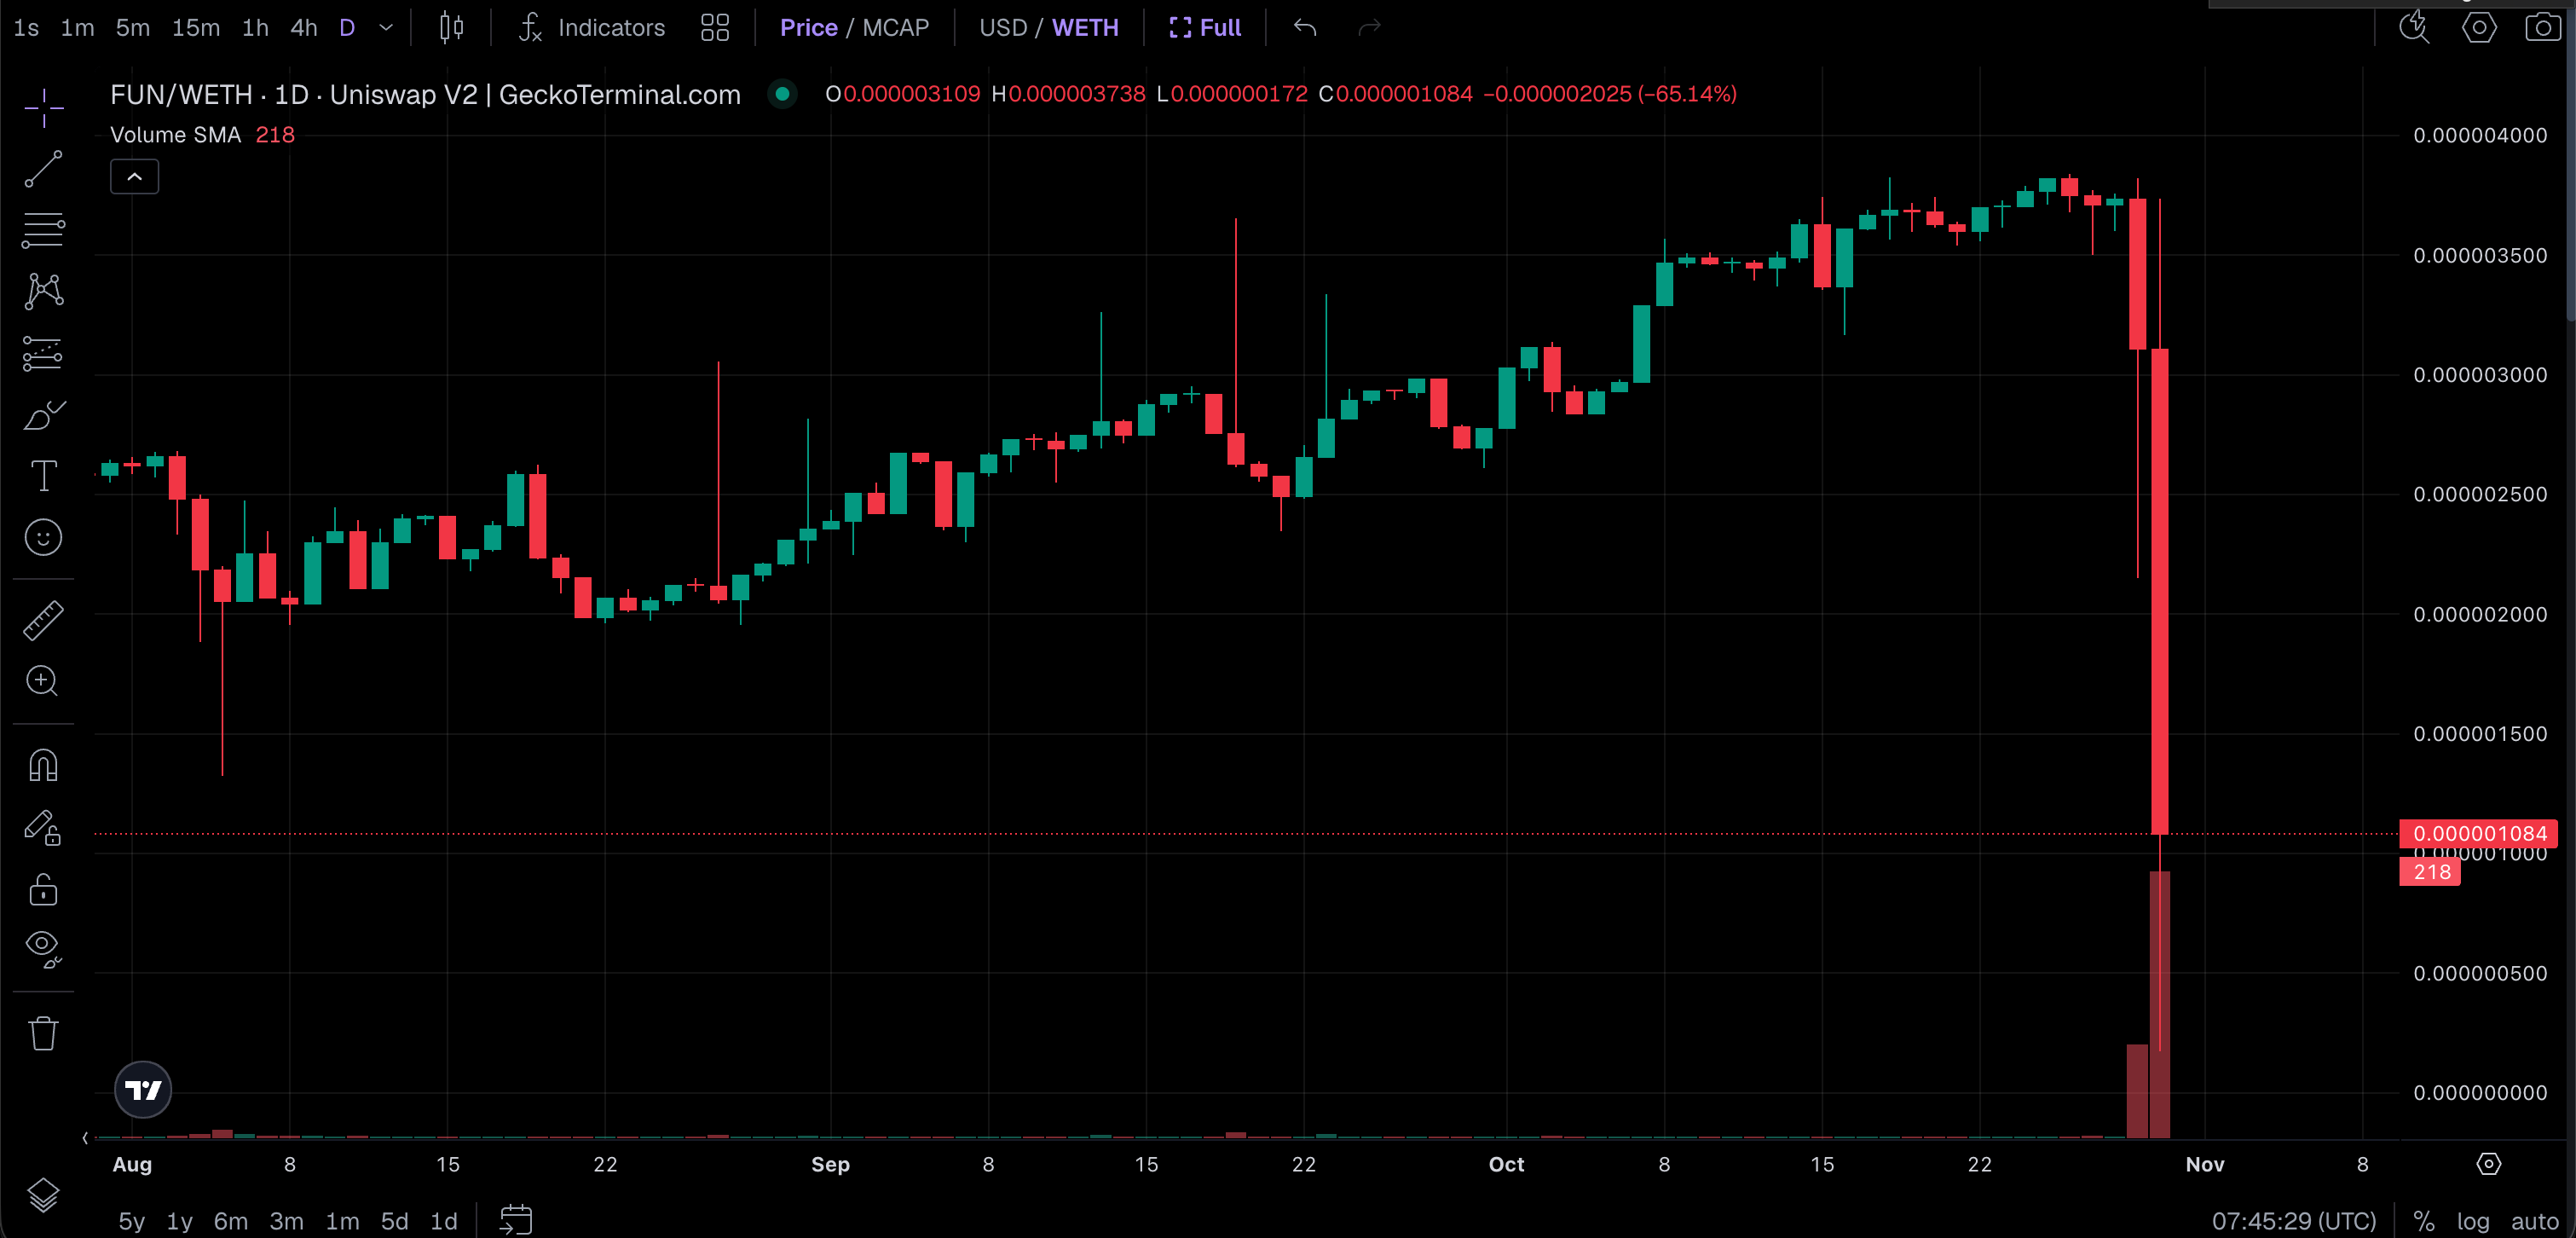The width and height of the screenshot is (2576, 1238).
Task: Toggle percent scale mode
Action: [2424, 1221]
